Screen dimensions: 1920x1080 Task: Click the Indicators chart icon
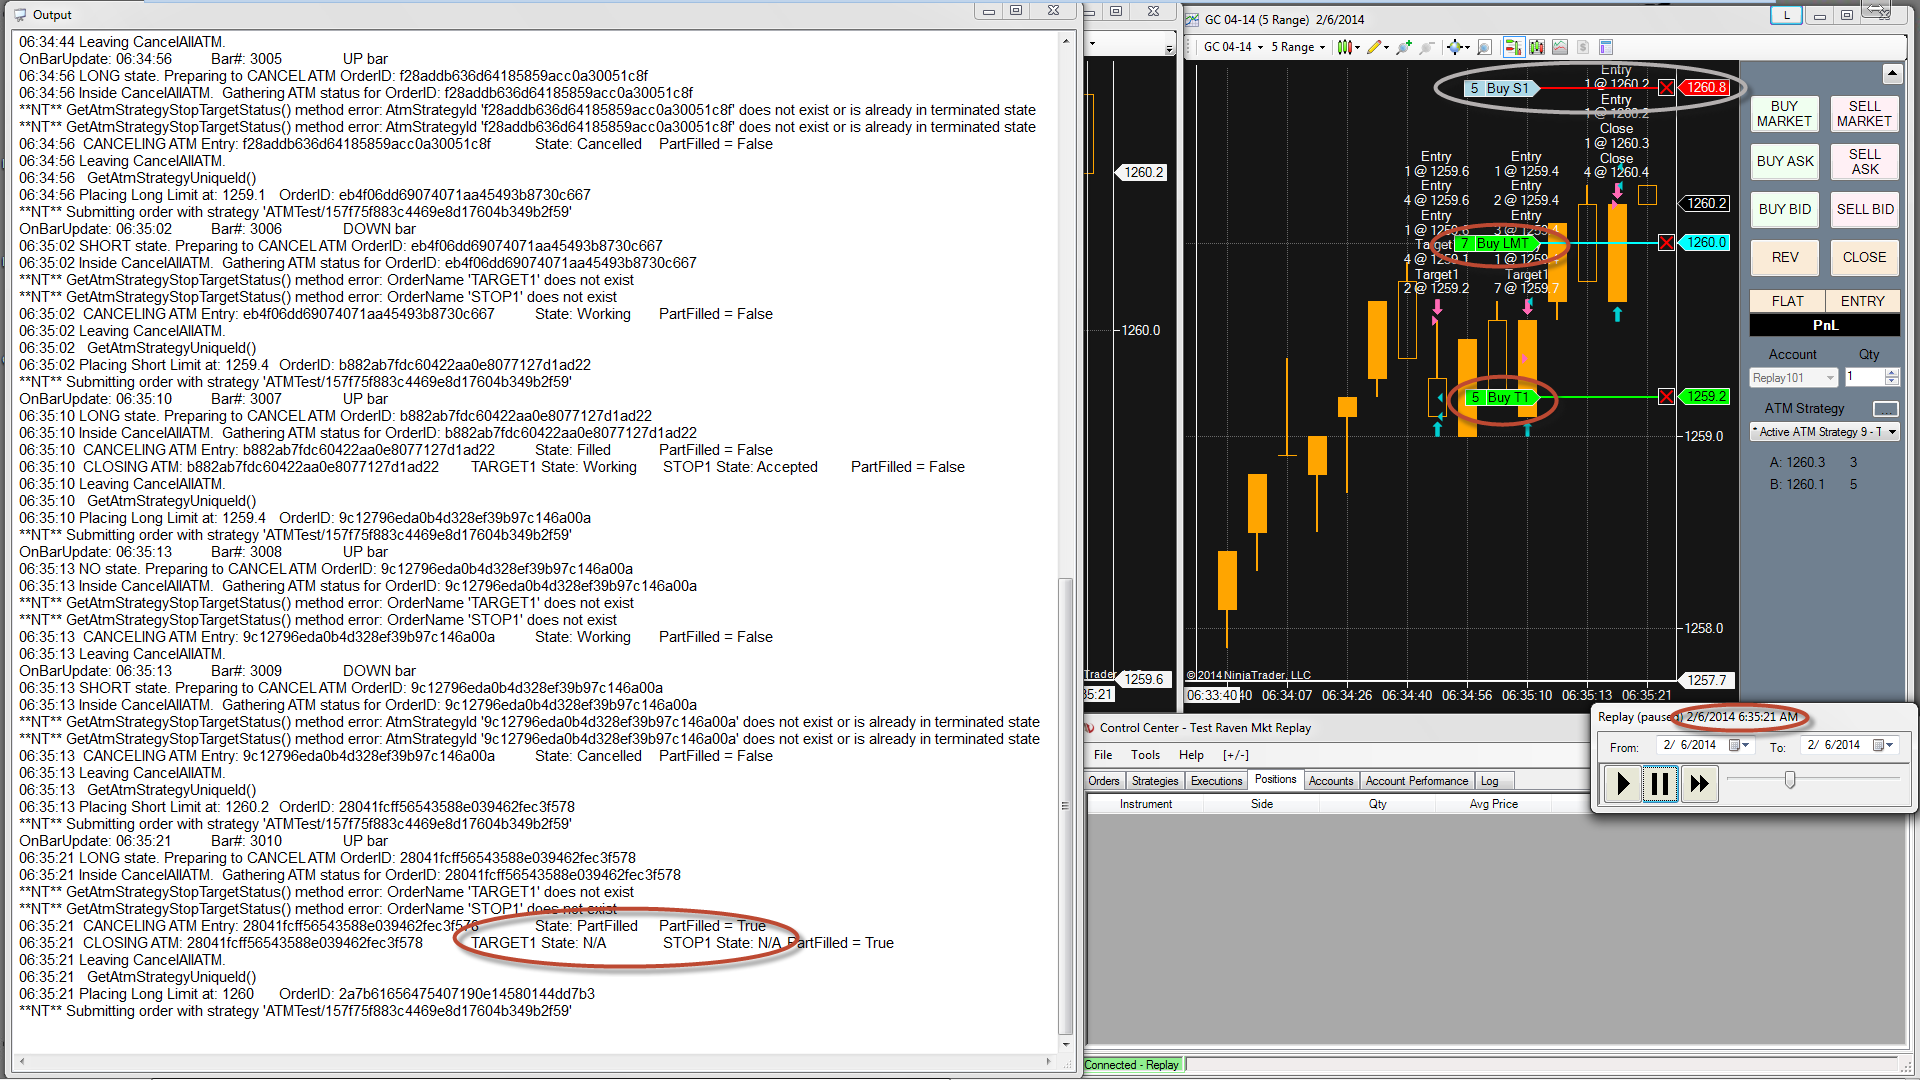click(x=1560, y=47)
